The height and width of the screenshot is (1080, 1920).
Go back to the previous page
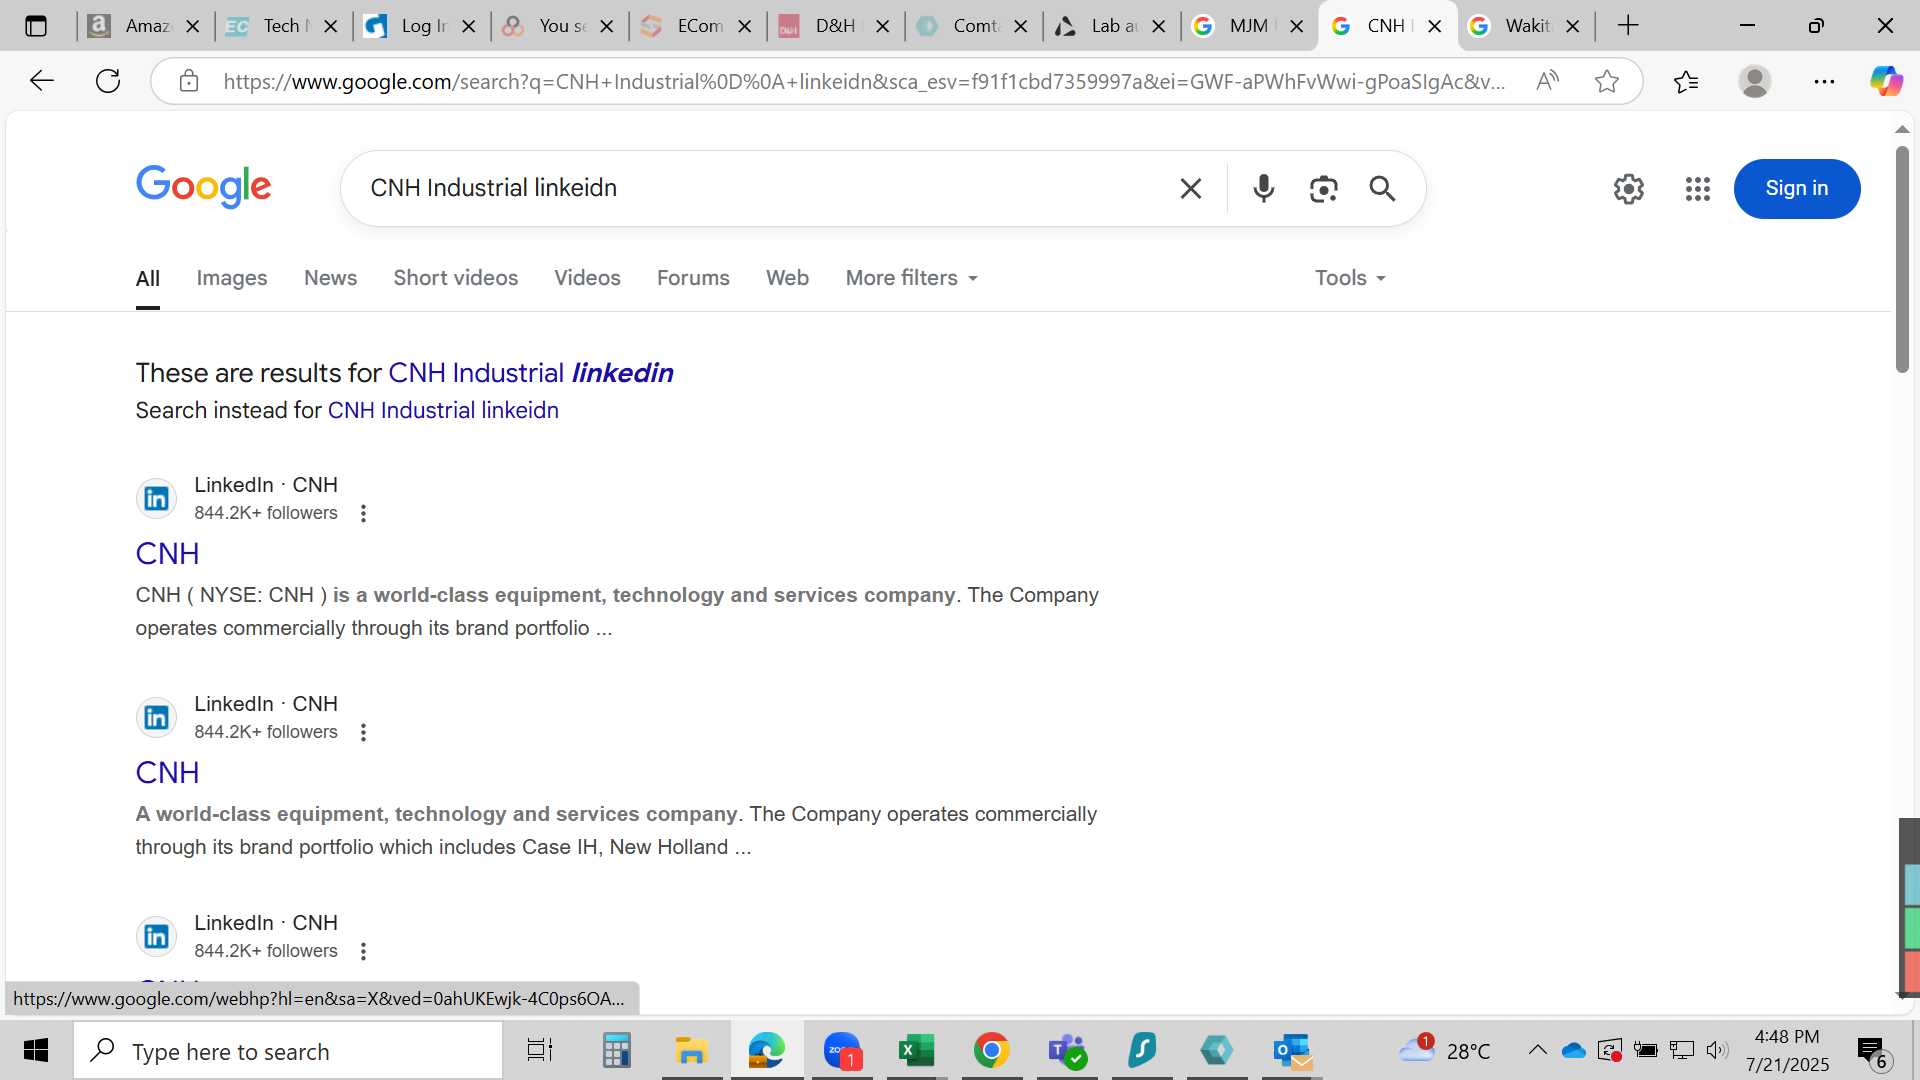tap(41, 81)
